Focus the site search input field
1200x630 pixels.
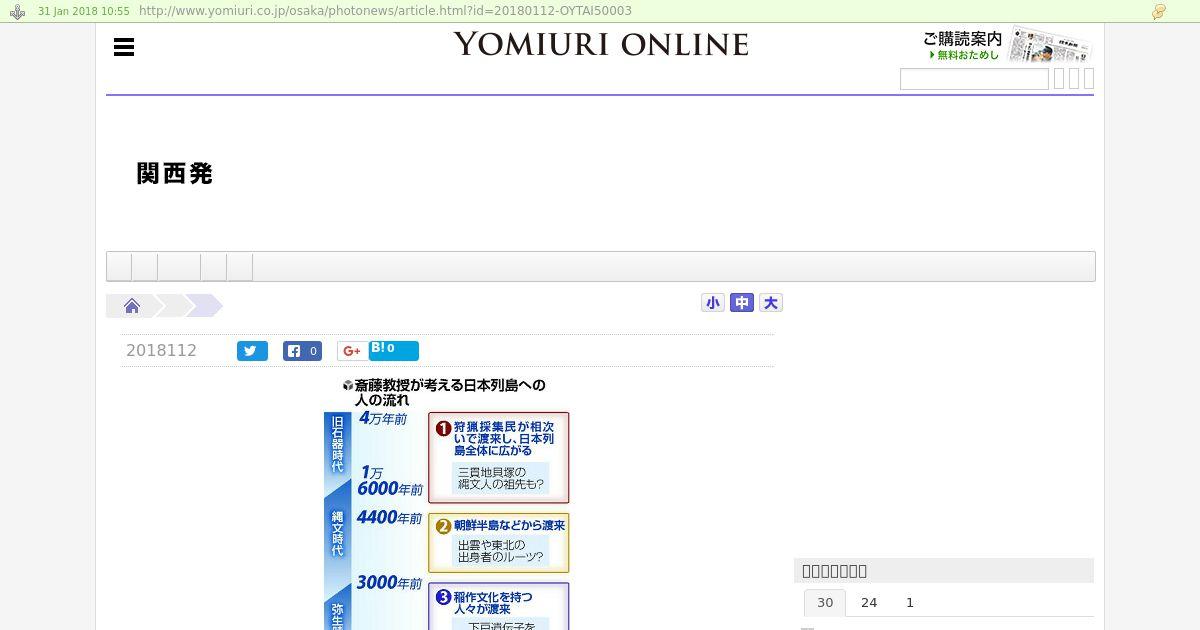[974, 79]
